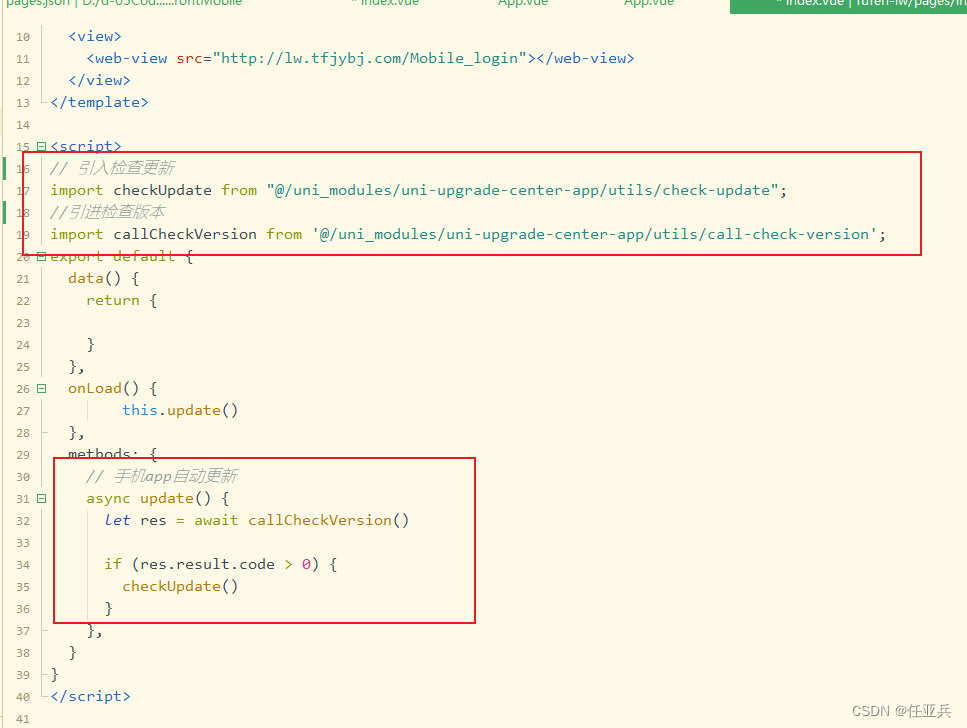Click the opening <web-view tag name on line 11
Image resolution: width=967 pixels, height=728 pixels.
coord(126,59)
